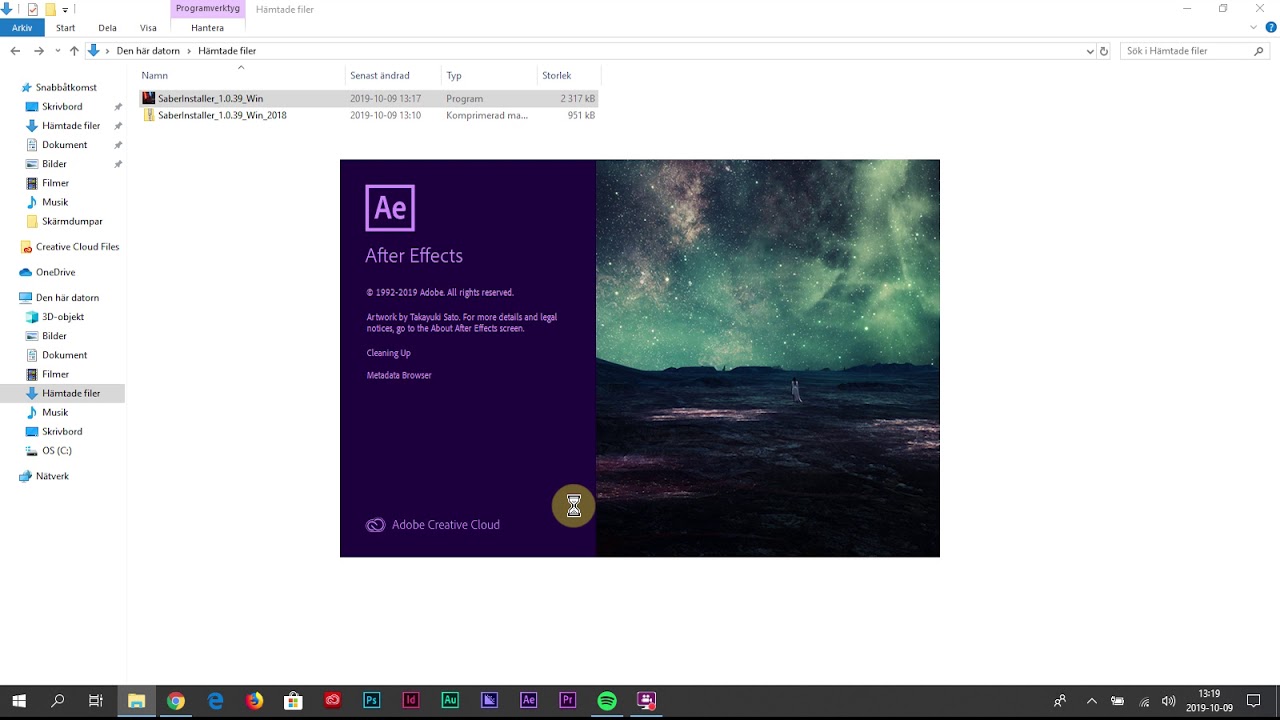Open After Effects from the taskbar
The height and width of the screenshot is (720, 1280).
point(528,701)
